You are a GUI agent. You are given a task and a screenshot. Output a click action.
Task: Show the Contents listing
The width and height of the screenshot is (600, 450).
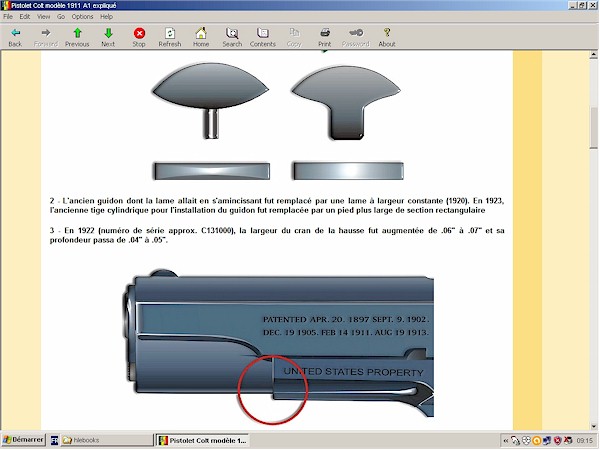point(262,37)
